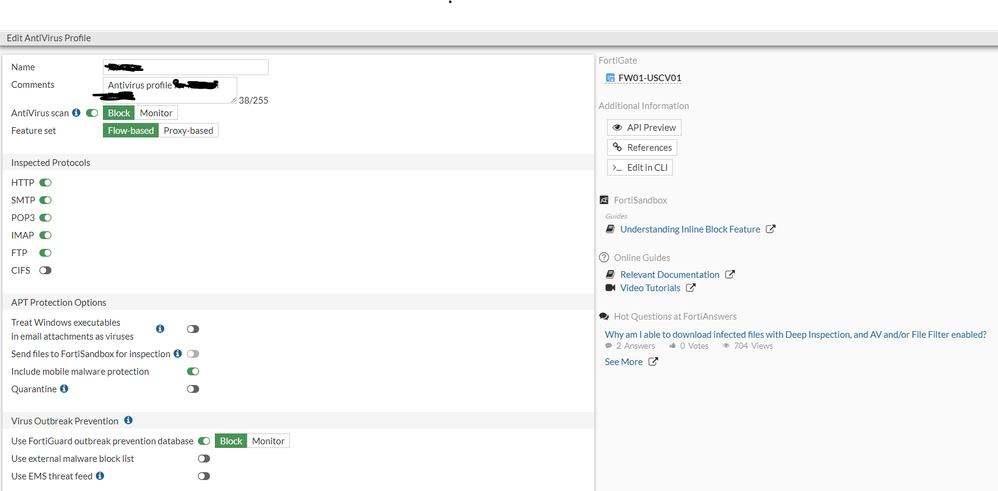Toggle the HTTP inspected protocol switch
This screenshot has width=998, height=491.
(45, 183)
